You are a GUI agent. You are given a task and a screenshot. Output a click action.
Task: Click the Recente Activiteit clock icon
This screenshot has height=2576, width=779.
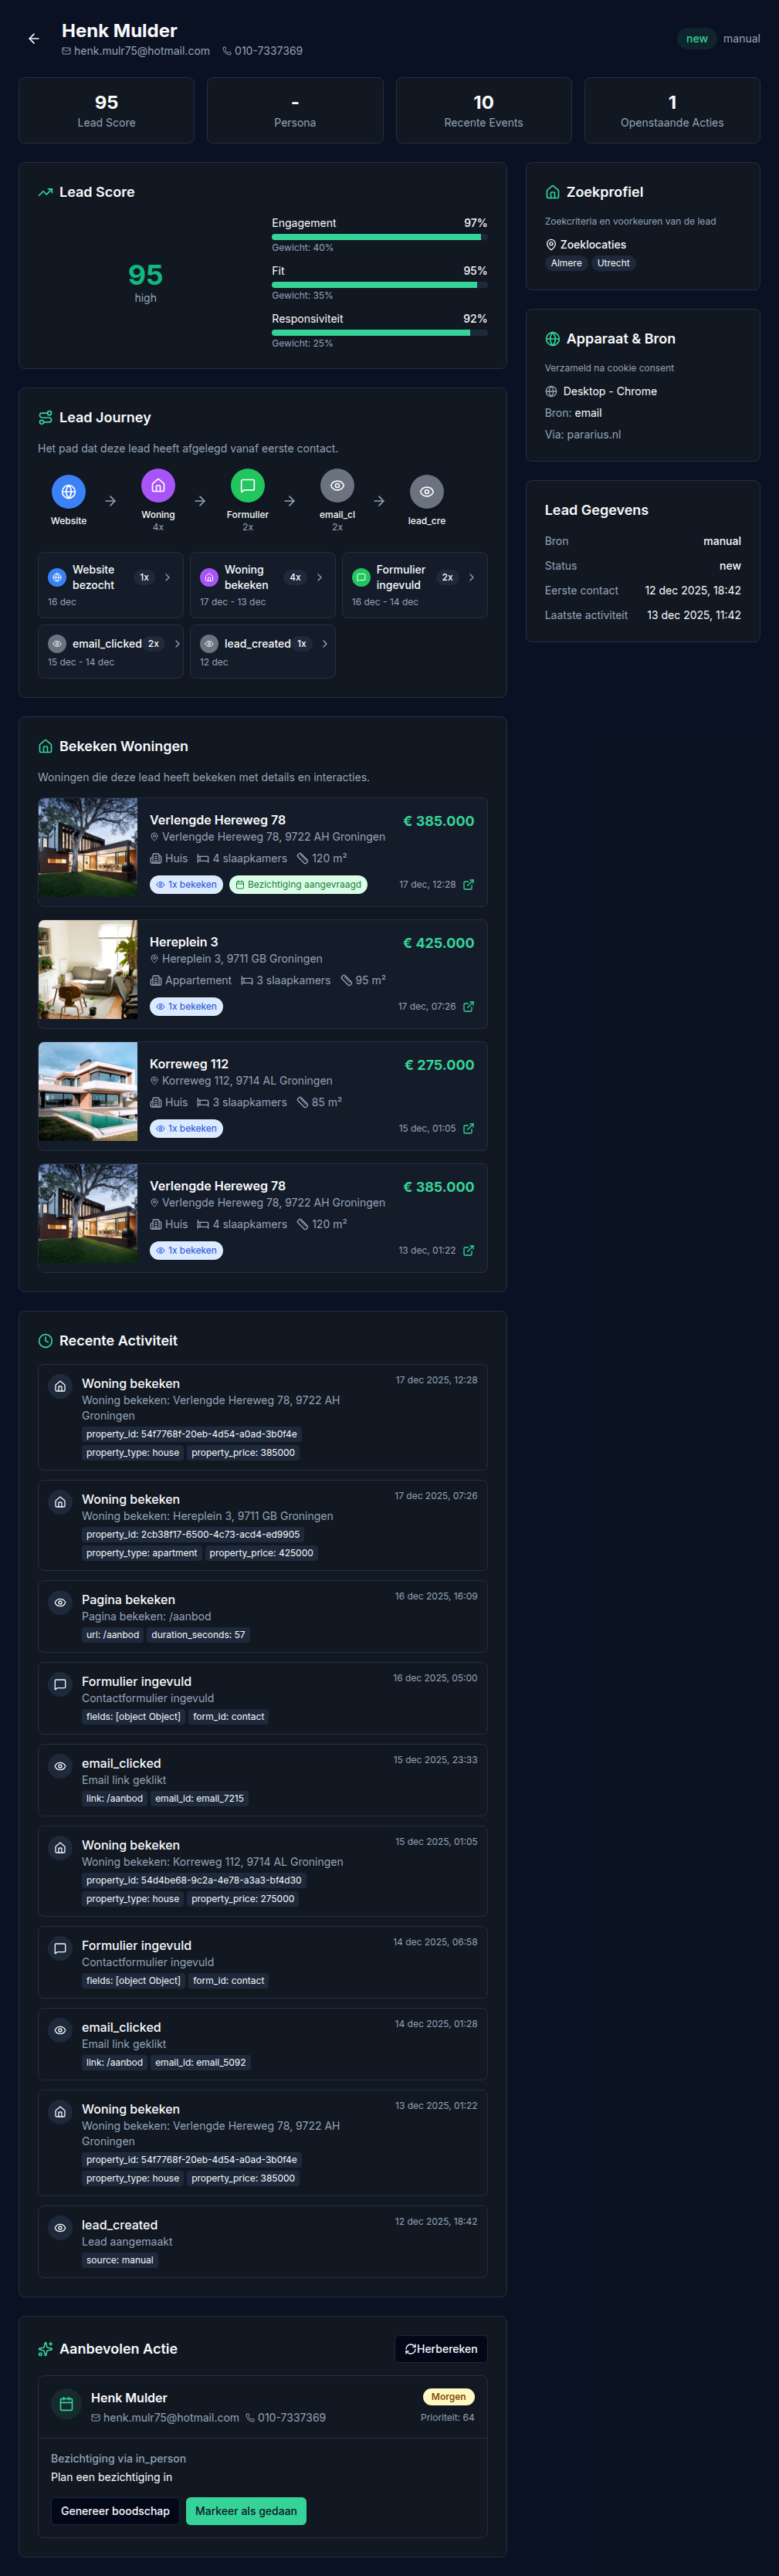(45, 1341)
